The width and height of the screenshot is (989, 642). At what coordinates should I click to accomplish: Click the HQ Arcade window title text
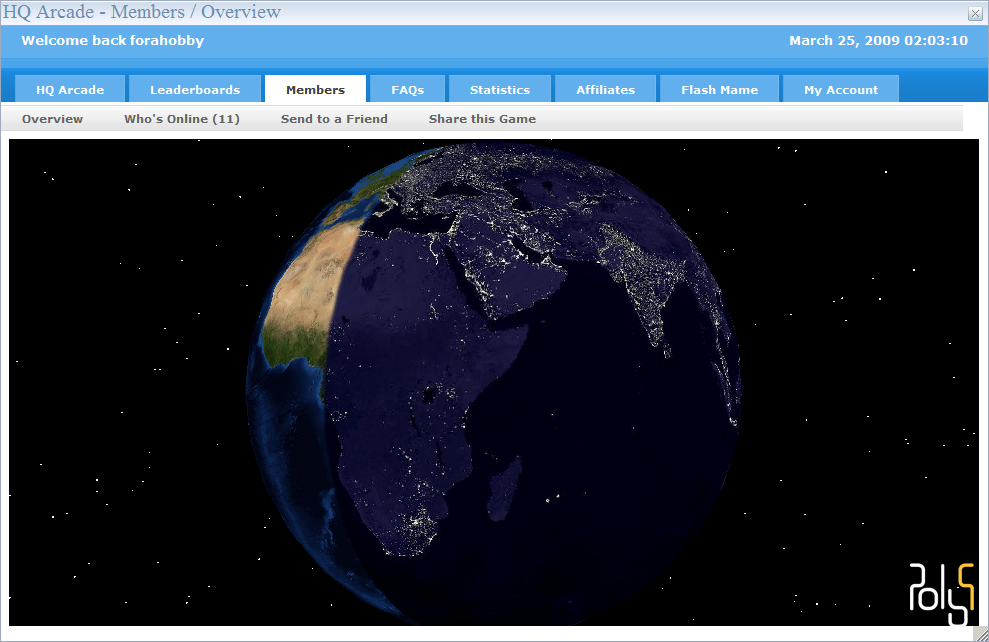pyautogui.click(x=142, y=12)
